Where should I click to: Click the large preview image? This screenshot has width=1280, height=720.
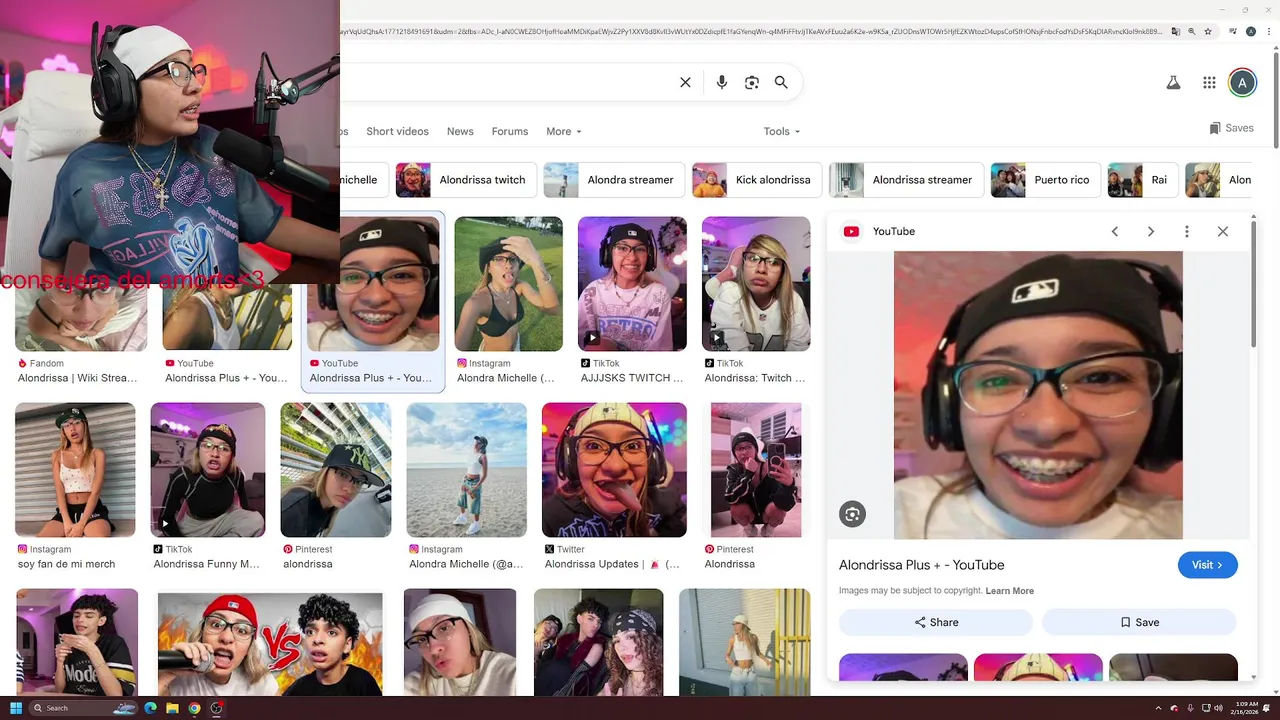(x=1038, y=395)
